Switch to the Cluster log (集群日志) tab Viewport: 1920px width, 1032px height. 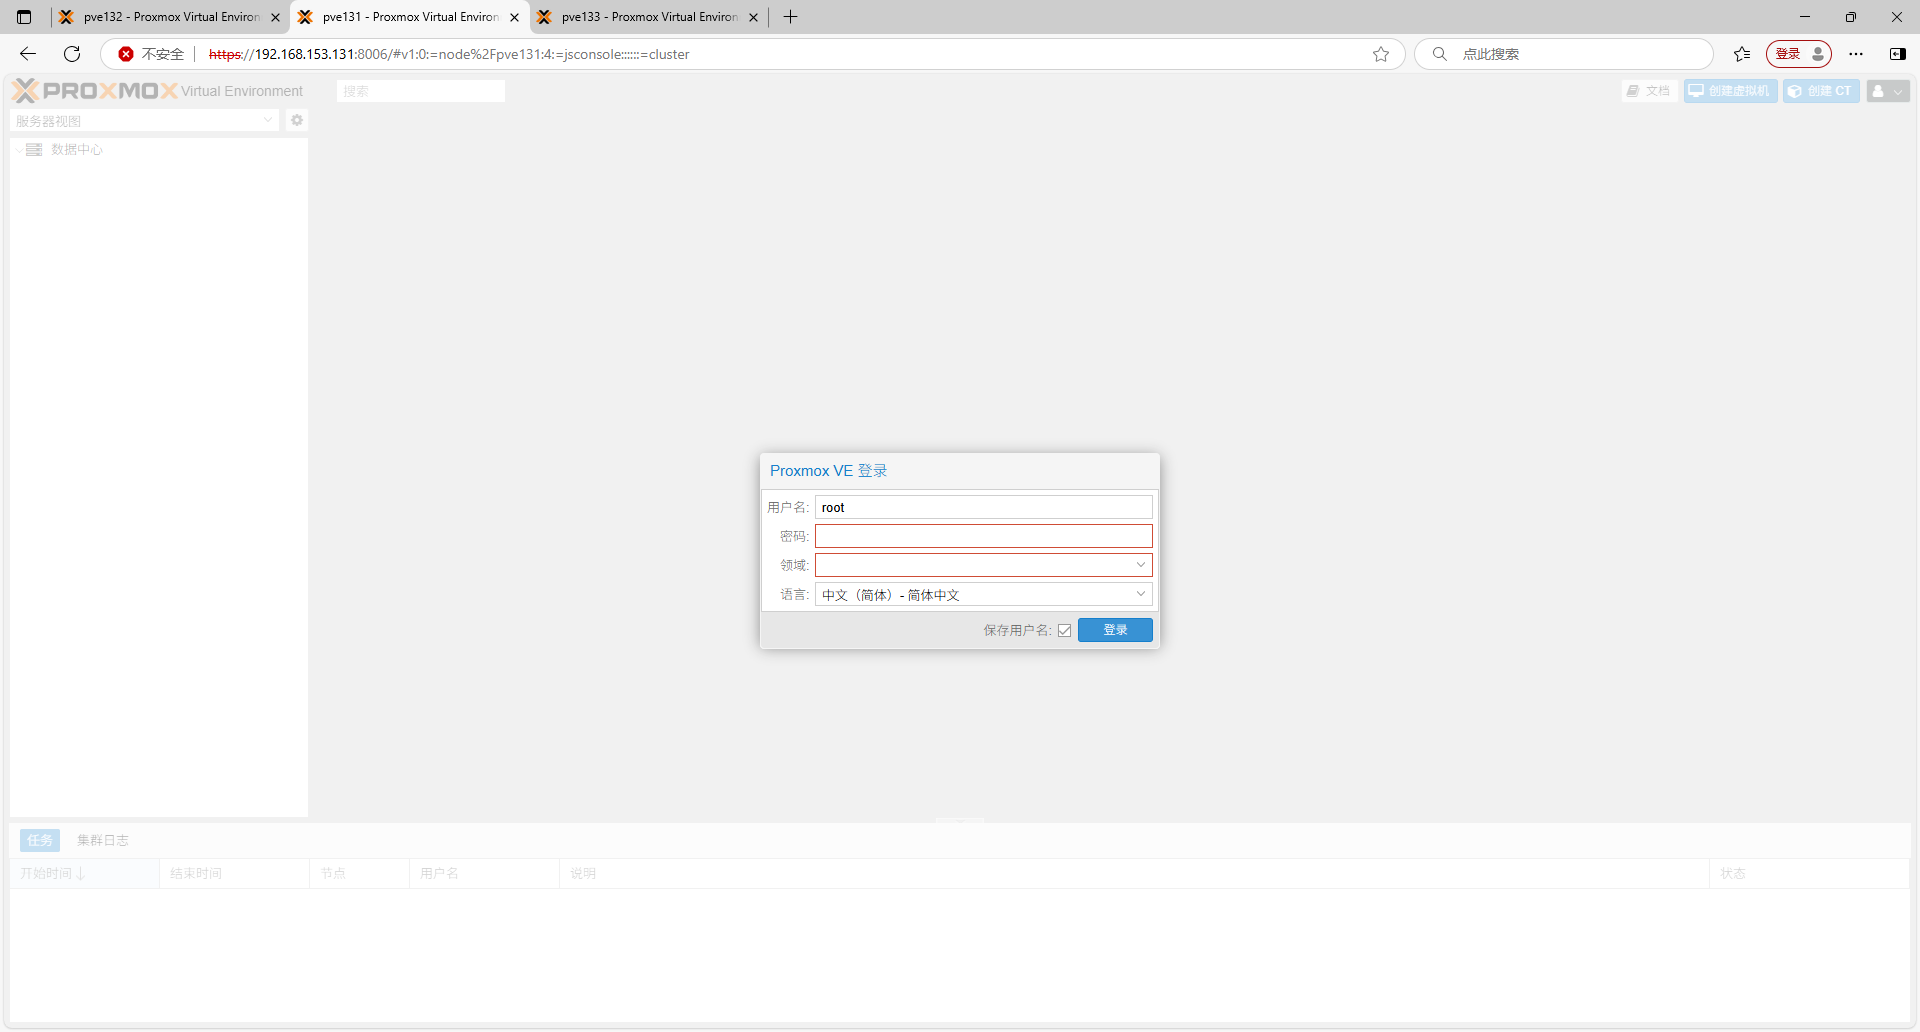tap(103, 840)
